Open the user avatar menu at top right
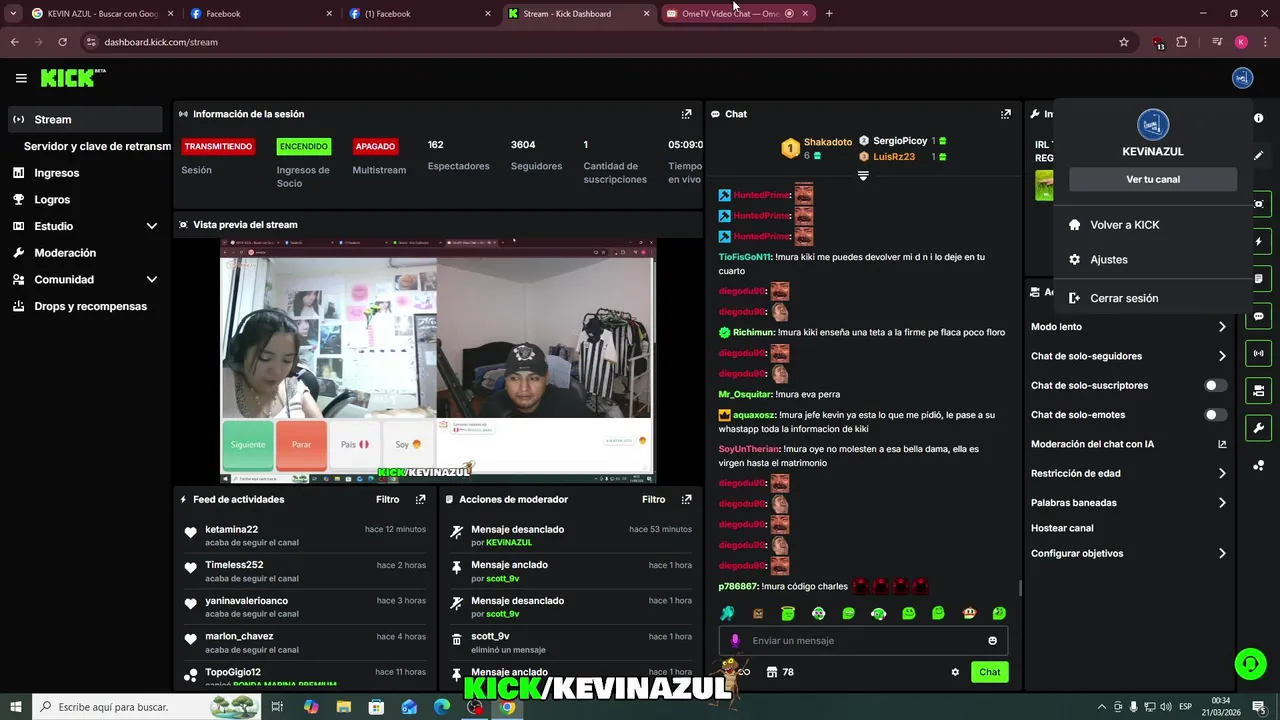This screenshot has height=720, width=1280. (1242, 78)
